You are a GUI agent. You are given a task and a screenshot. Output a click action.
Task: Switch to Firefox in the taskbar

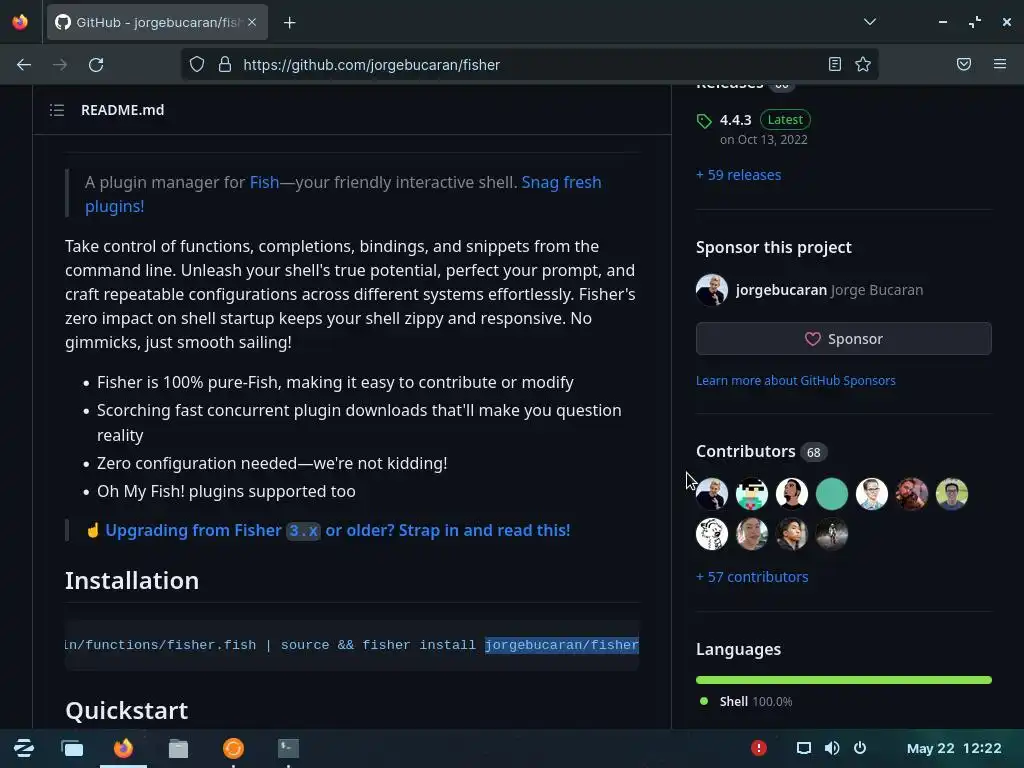pos(123,748)
